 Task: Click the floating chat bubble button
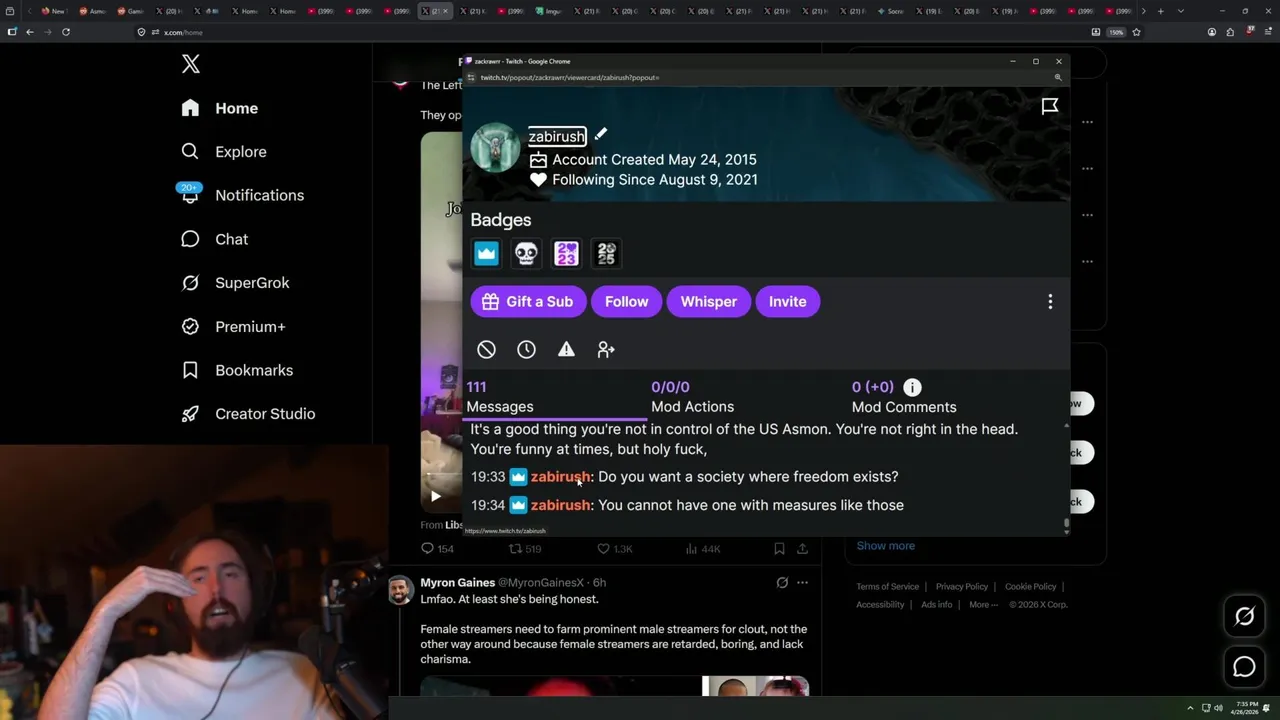(x=1244, y=667)
